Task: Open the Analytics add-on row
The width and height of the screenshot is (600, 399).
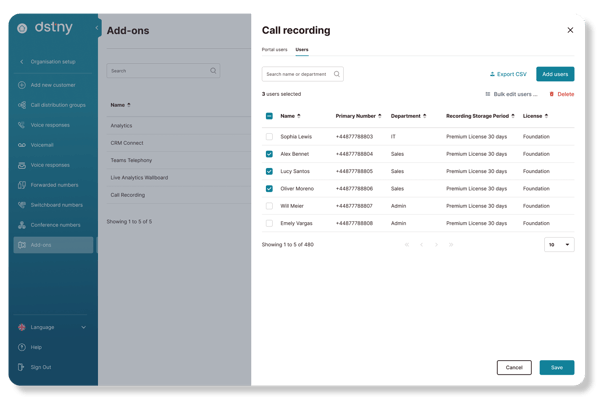Action: [179, 125]
